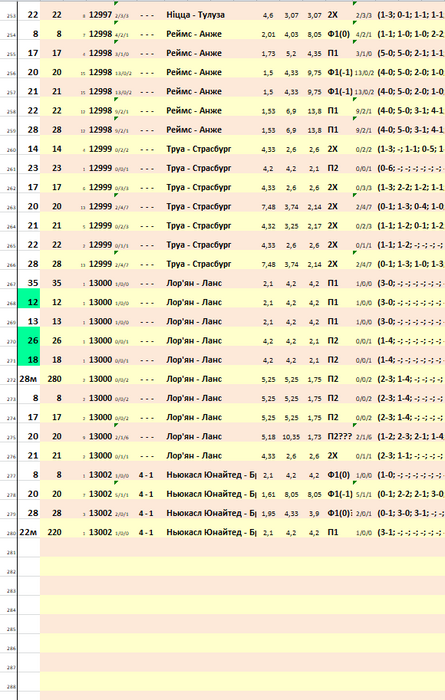Click results cell starting '(1-0; -;'
This screenshot has height=700, width=445.
(x=411, y=475)
